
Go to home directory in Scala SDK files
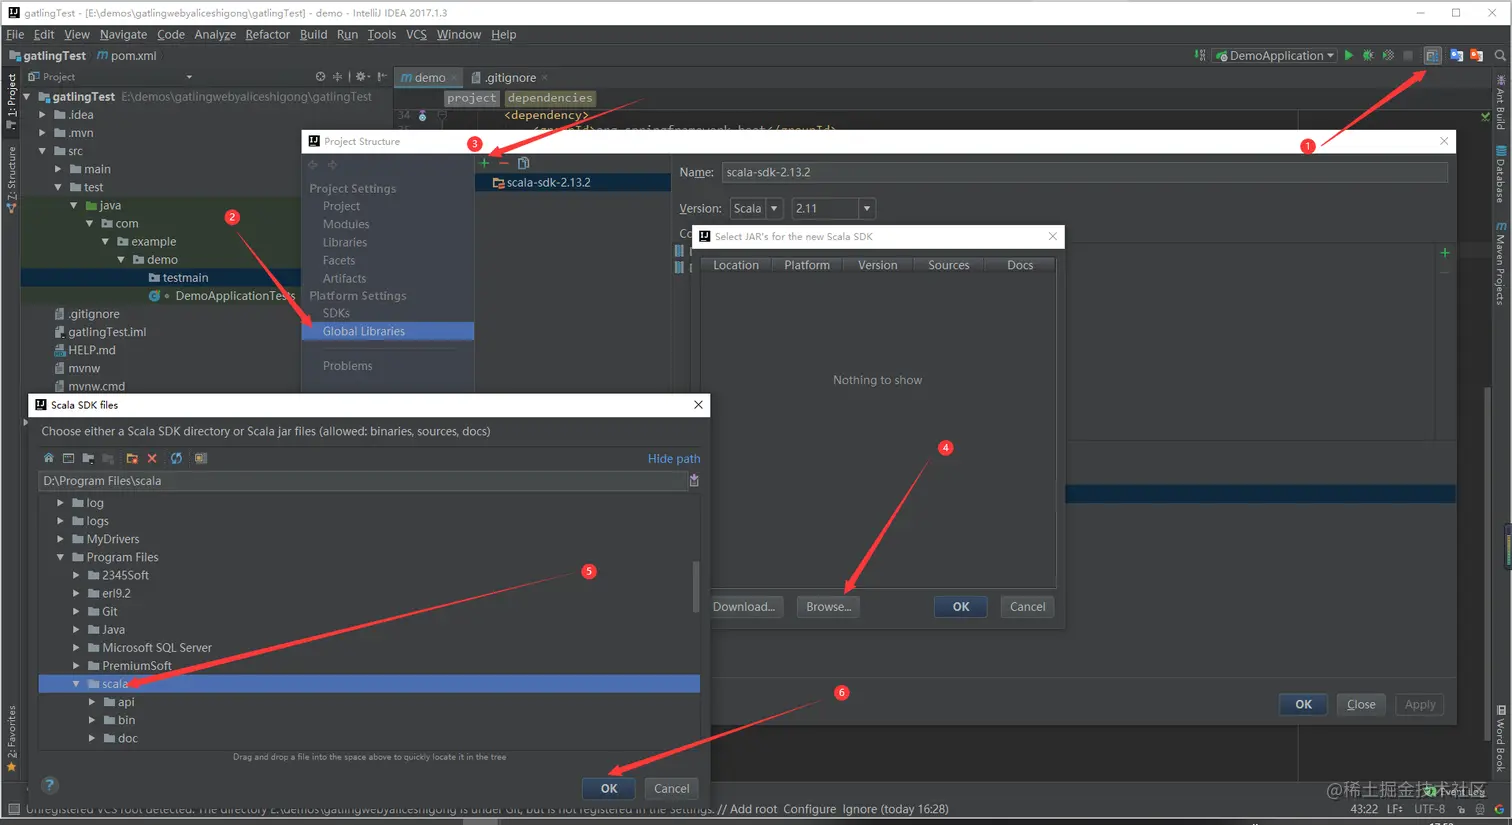tap(48, 458)
